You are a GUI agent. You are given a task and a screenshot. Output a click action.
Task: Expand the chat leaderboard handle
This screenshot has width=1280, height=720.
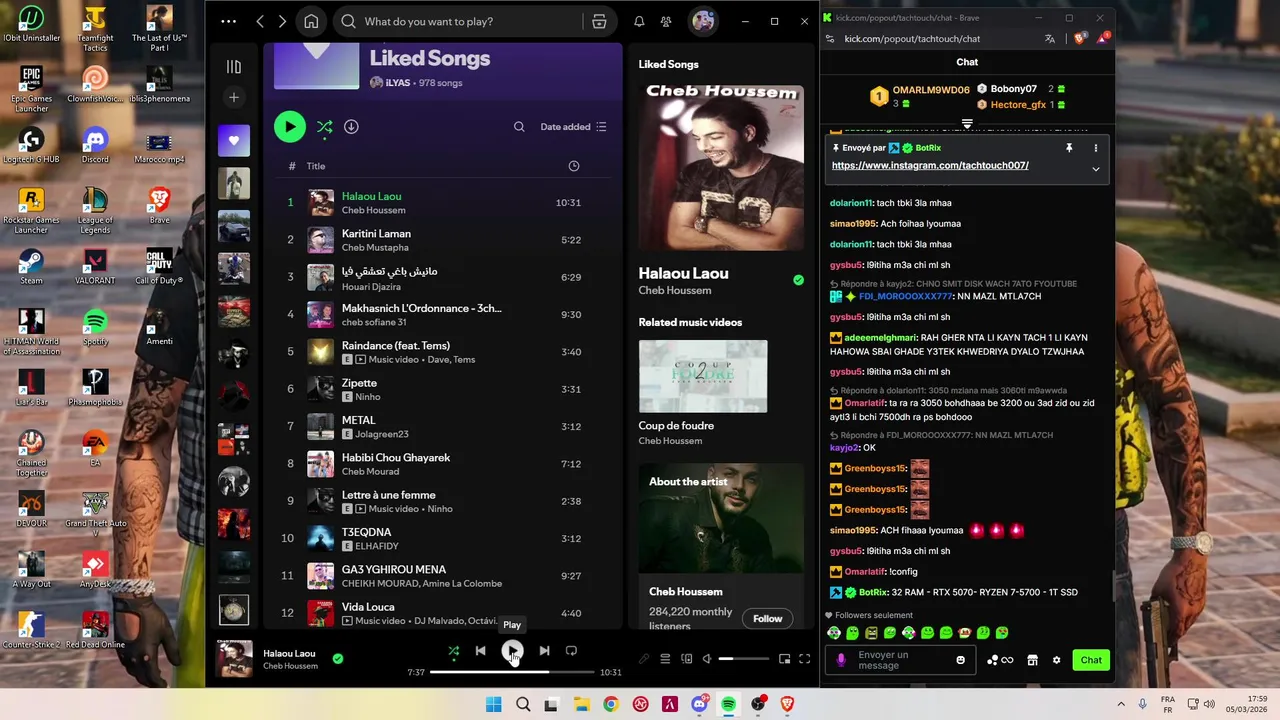pos(967,124)
